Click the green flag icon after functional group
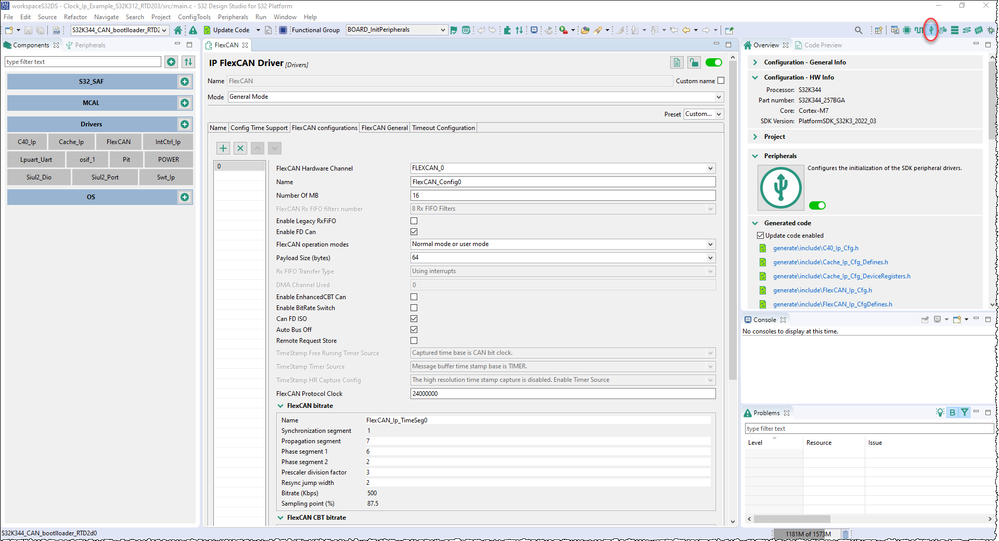The height and width of the screenshot is (541, 999). point(454,30)
